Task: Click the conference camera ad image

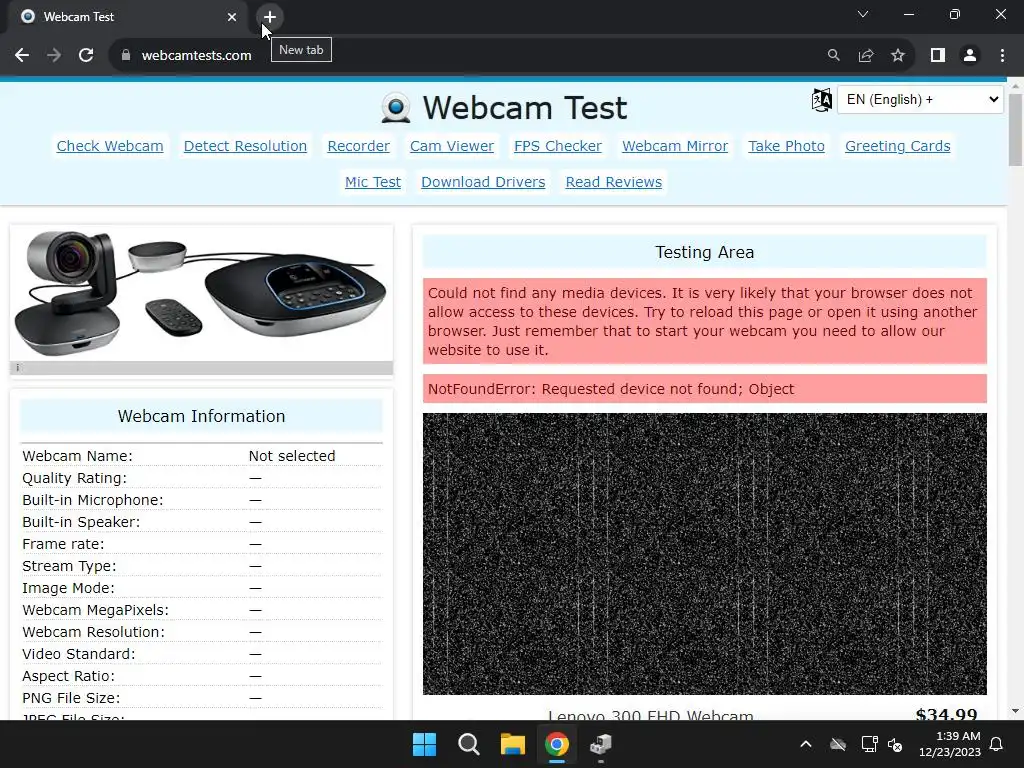Action: click(201, 293)
